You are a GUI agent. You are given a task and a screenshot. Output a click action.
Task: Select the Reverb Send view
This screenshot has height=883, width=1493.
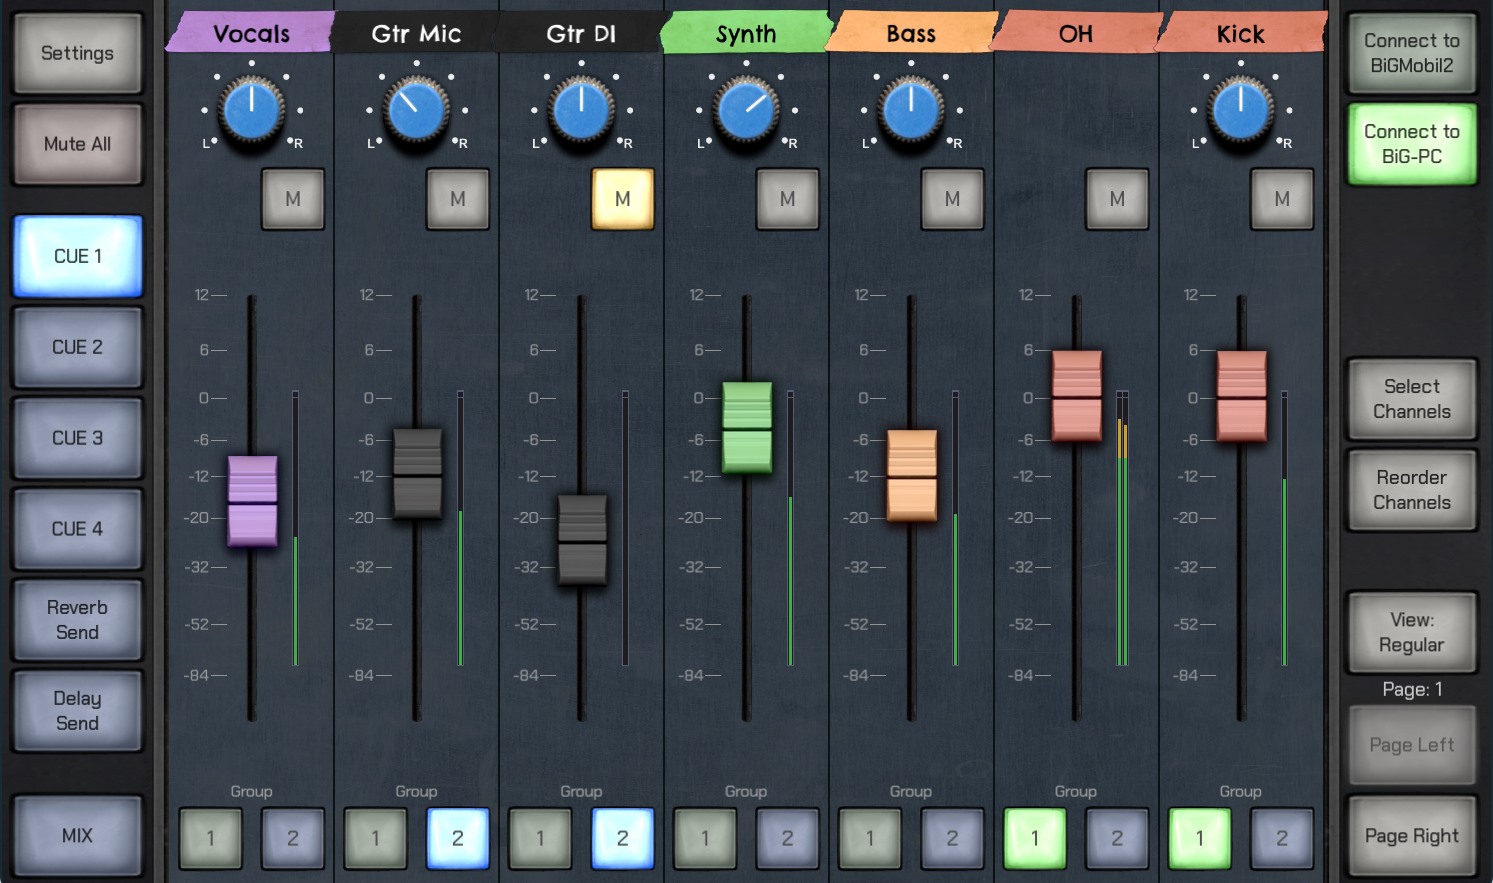[x=77, y=620]
